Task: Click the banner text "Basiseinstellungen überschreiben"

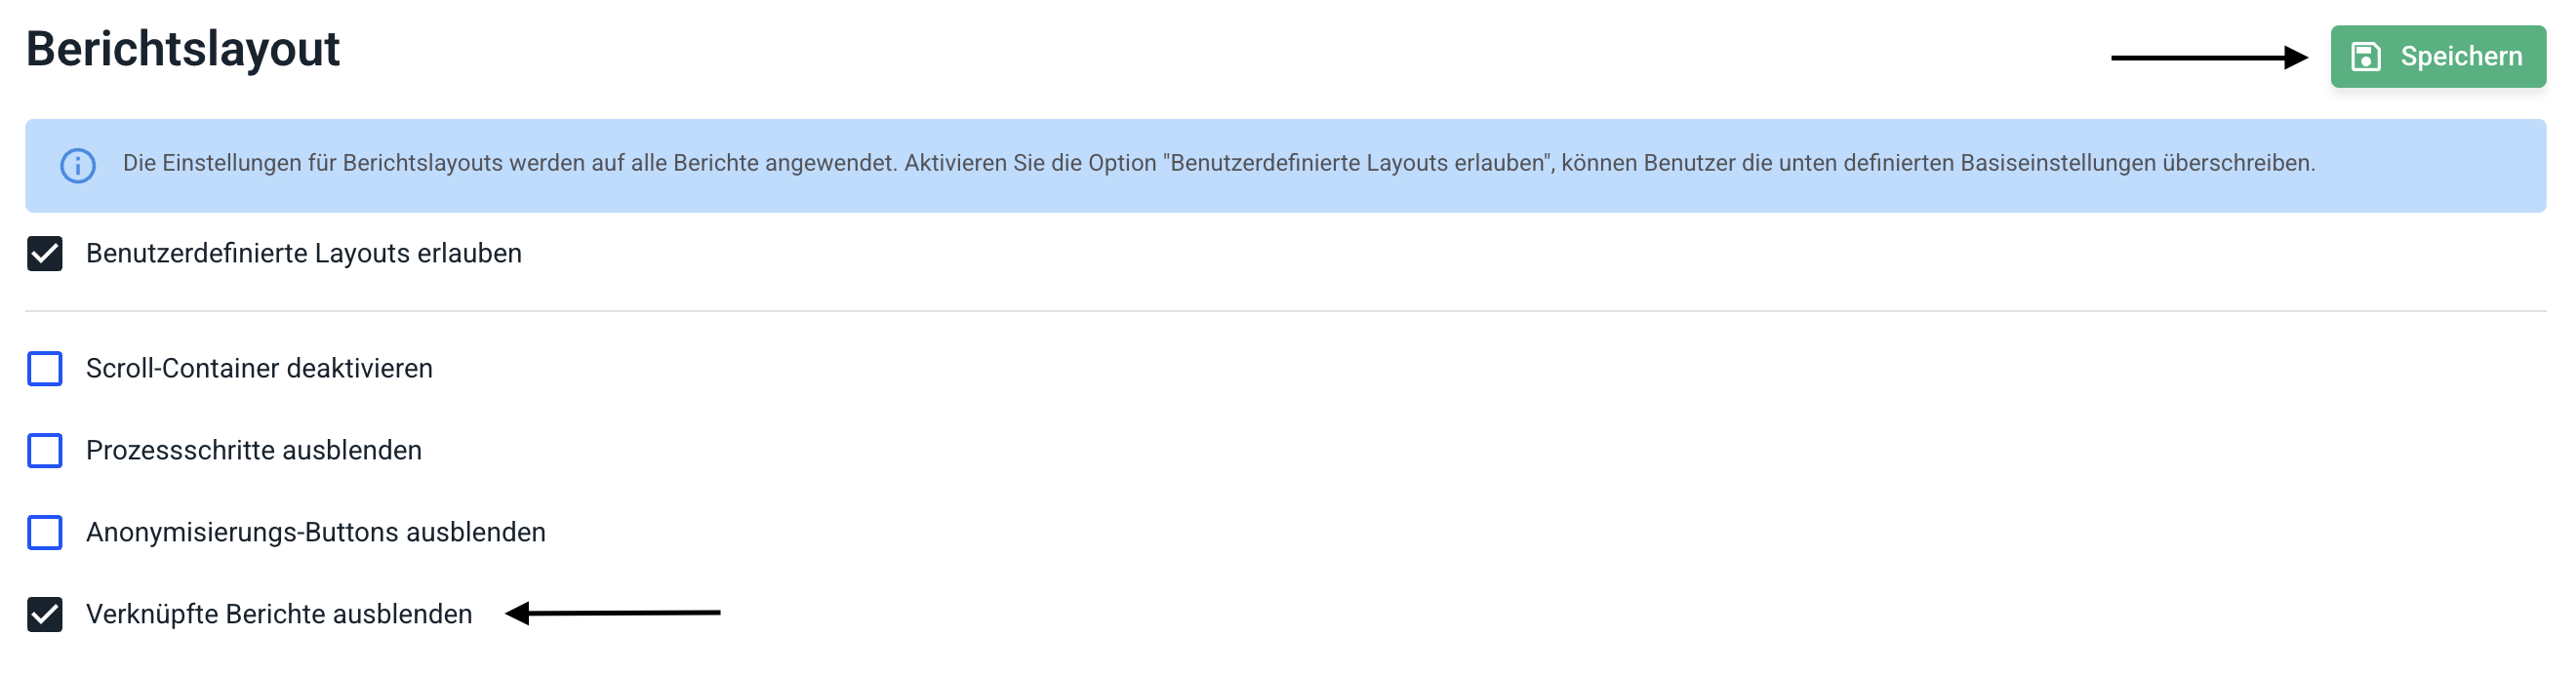Action: (2137, 163)
